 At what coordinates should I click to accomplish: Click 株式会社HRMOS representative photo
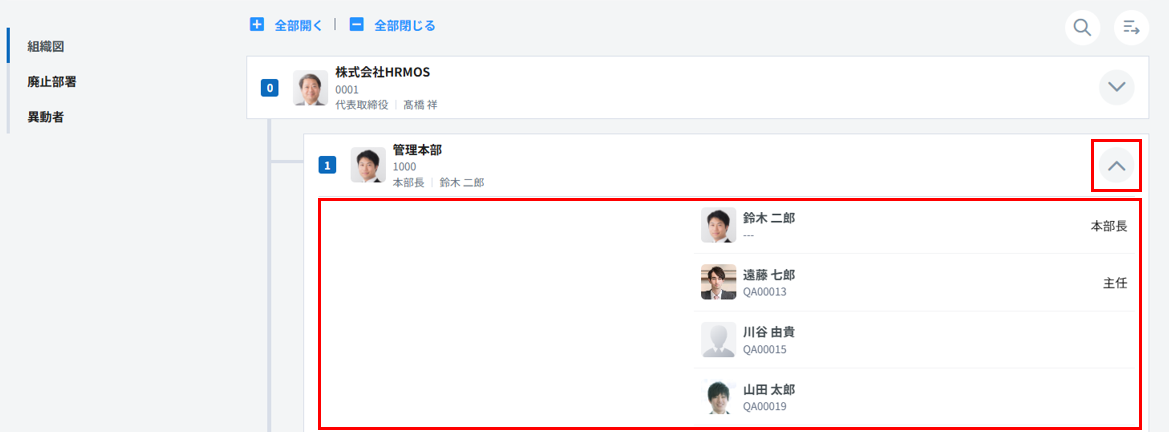pos(310,88)
